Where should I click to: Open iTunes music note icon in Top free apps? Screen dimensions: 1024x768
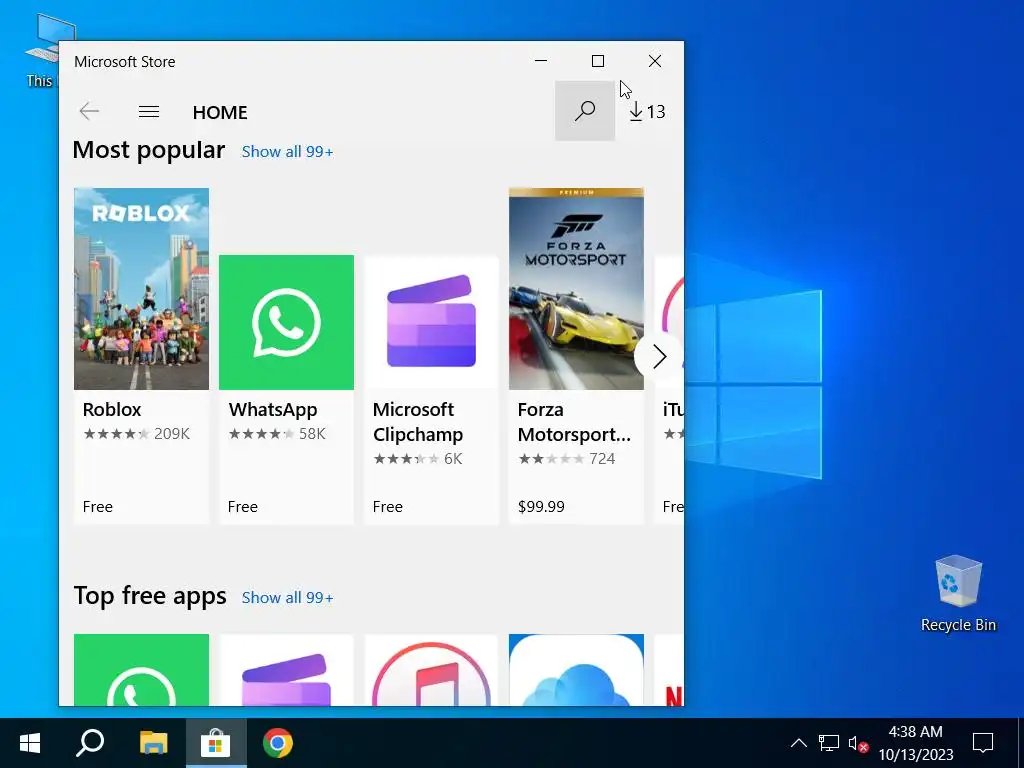point(431,669)
